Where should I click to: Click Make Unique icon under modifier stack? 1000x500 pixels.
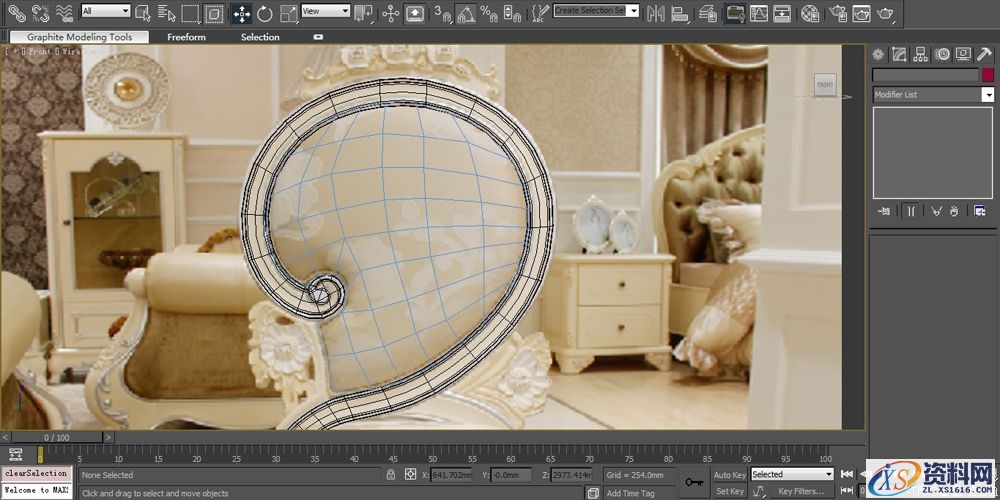tap(936, 211)
